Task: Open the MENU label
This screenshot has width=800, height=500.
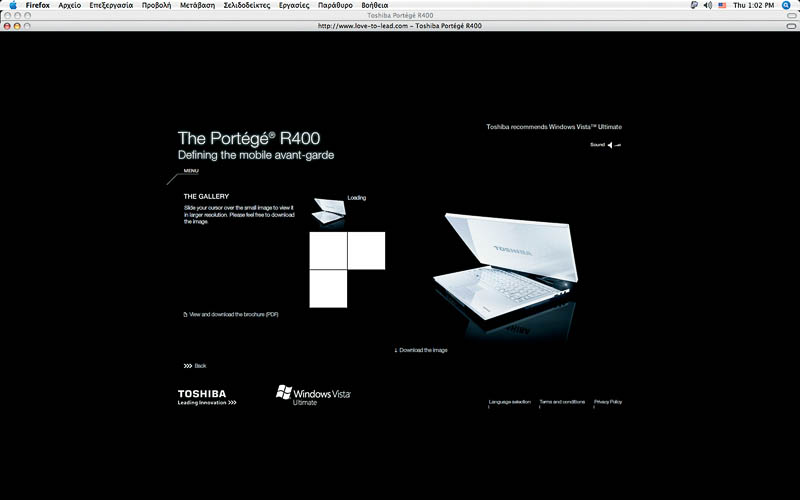Action: (x=191, y=171)
